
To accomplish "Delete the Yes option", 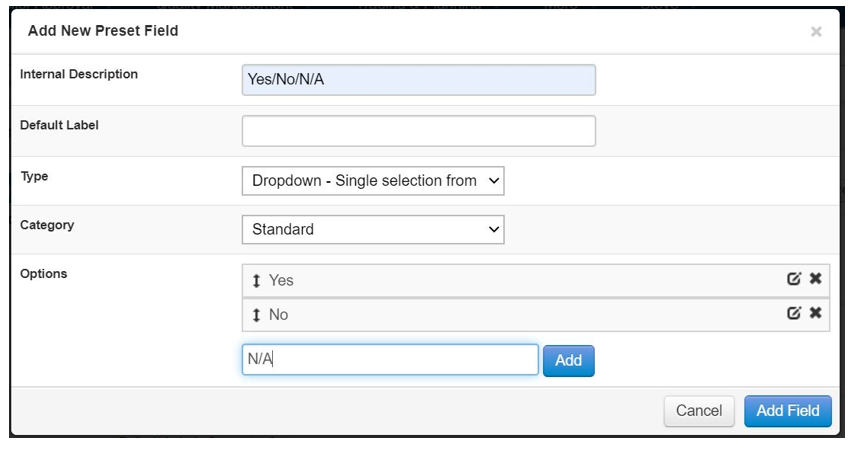I will click(x=816, y=280).
